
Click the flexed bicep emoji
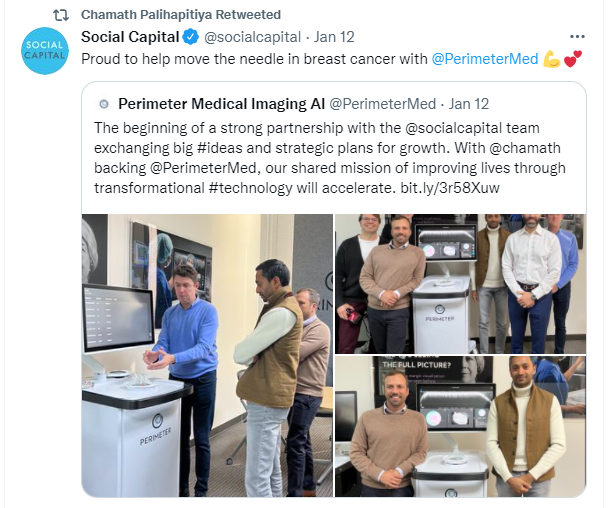[x=551, y=59]
